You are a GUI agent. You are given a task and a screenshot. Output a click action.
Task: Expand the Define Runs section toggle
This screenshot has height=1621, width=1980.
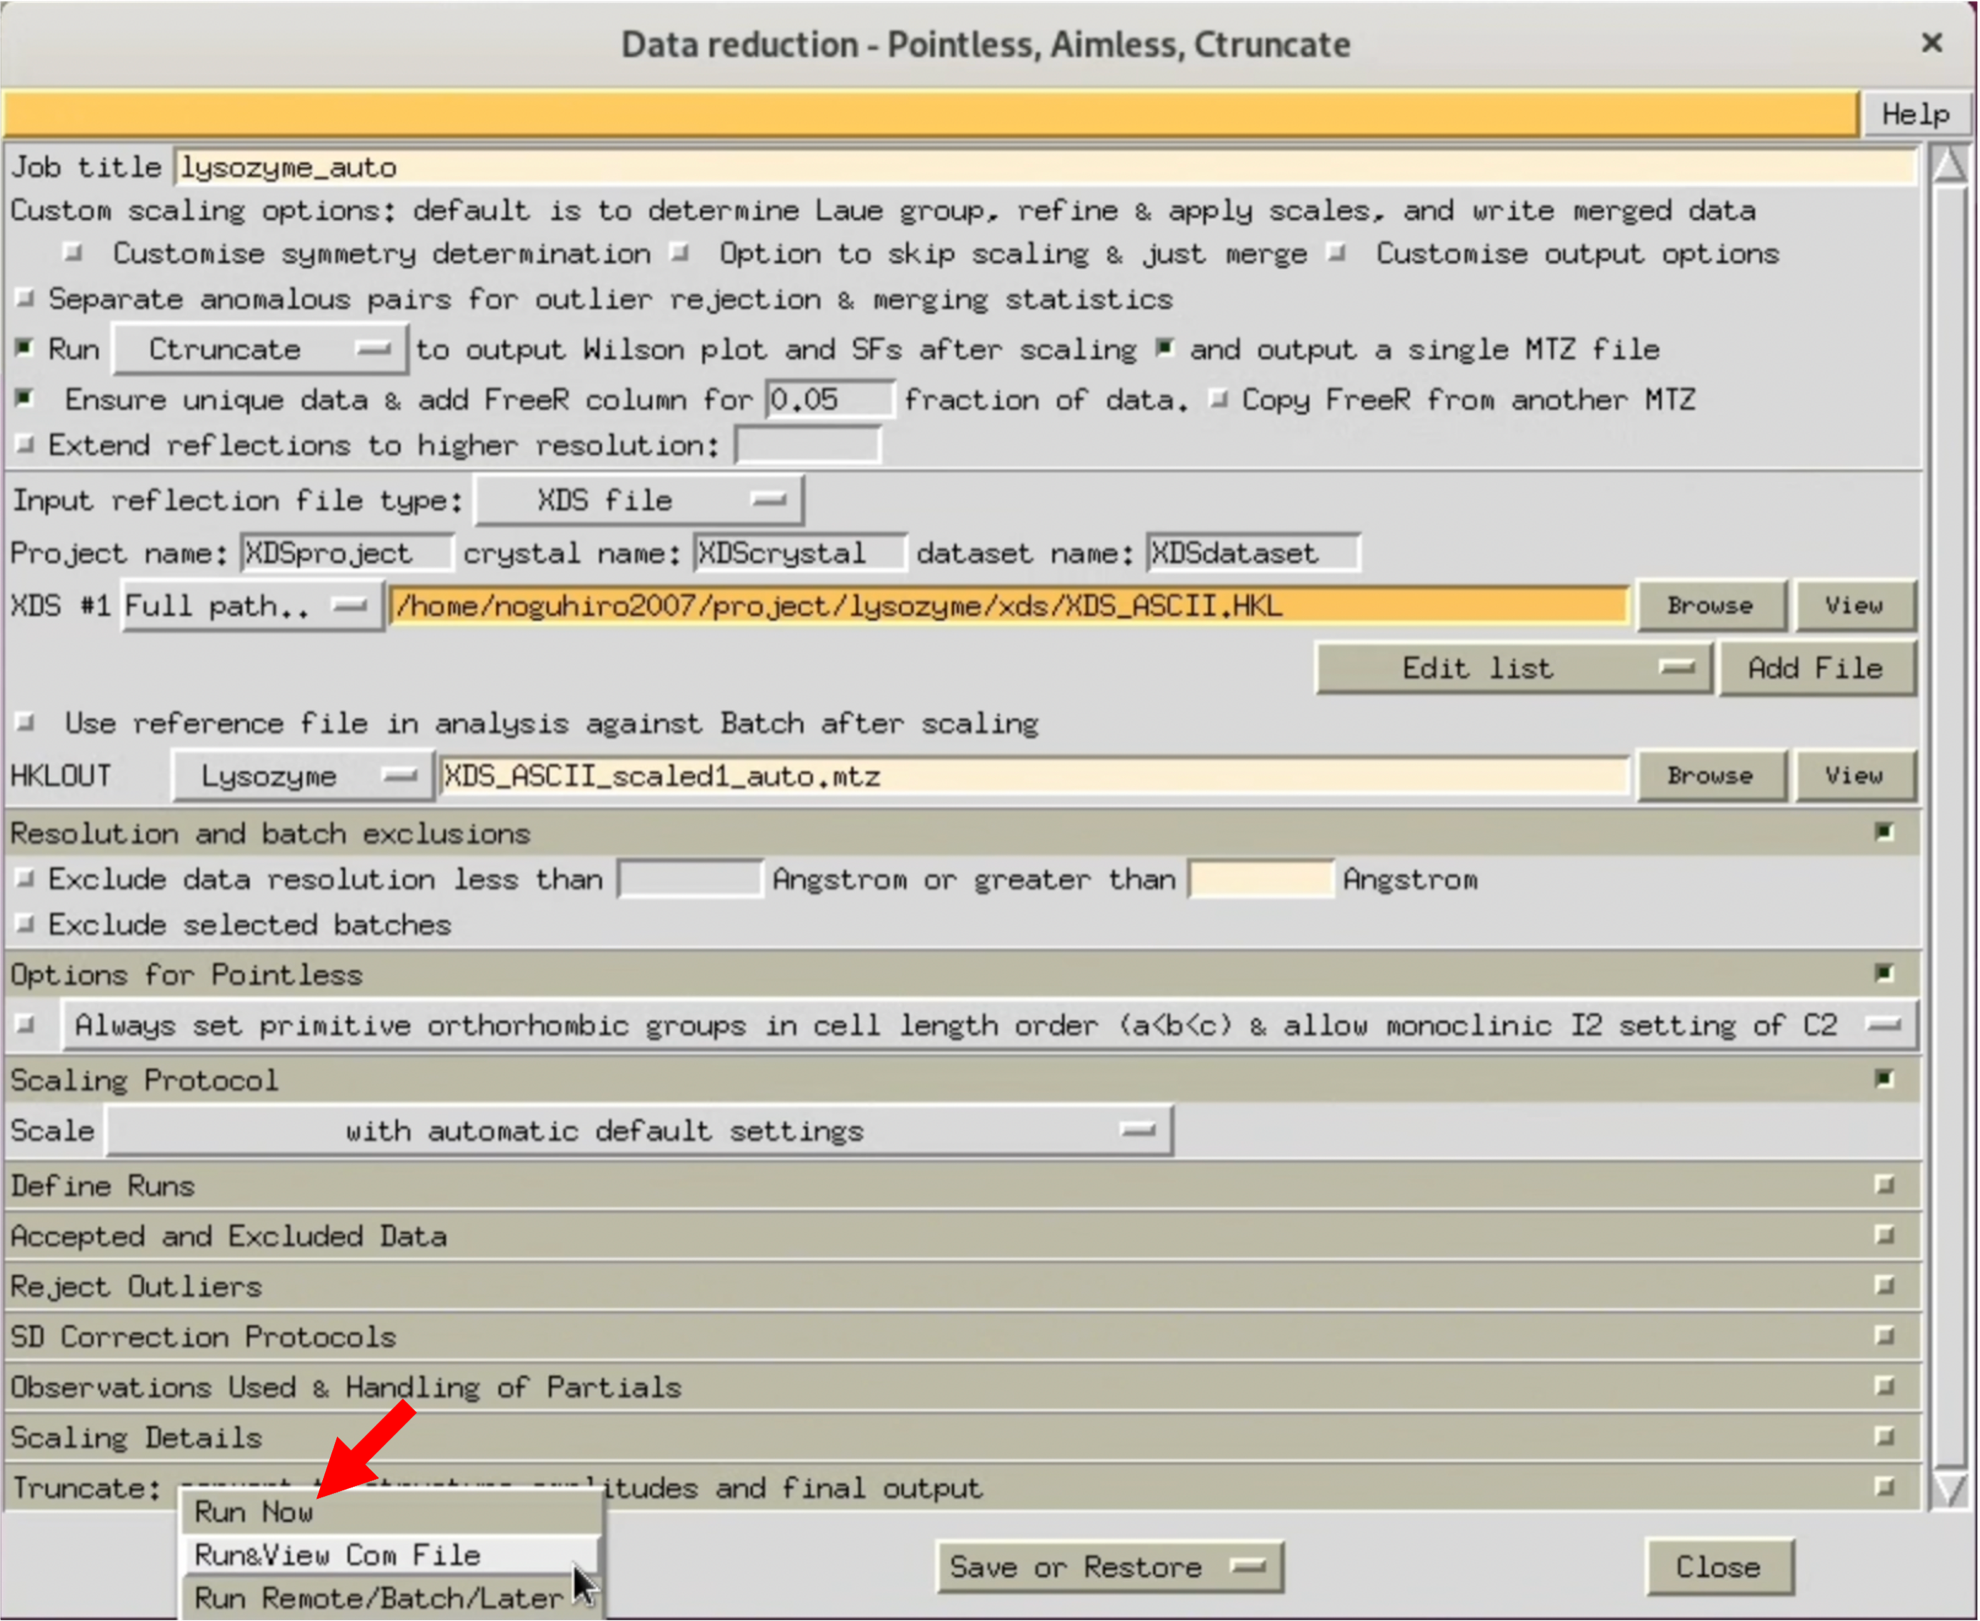[1884, 1186]
